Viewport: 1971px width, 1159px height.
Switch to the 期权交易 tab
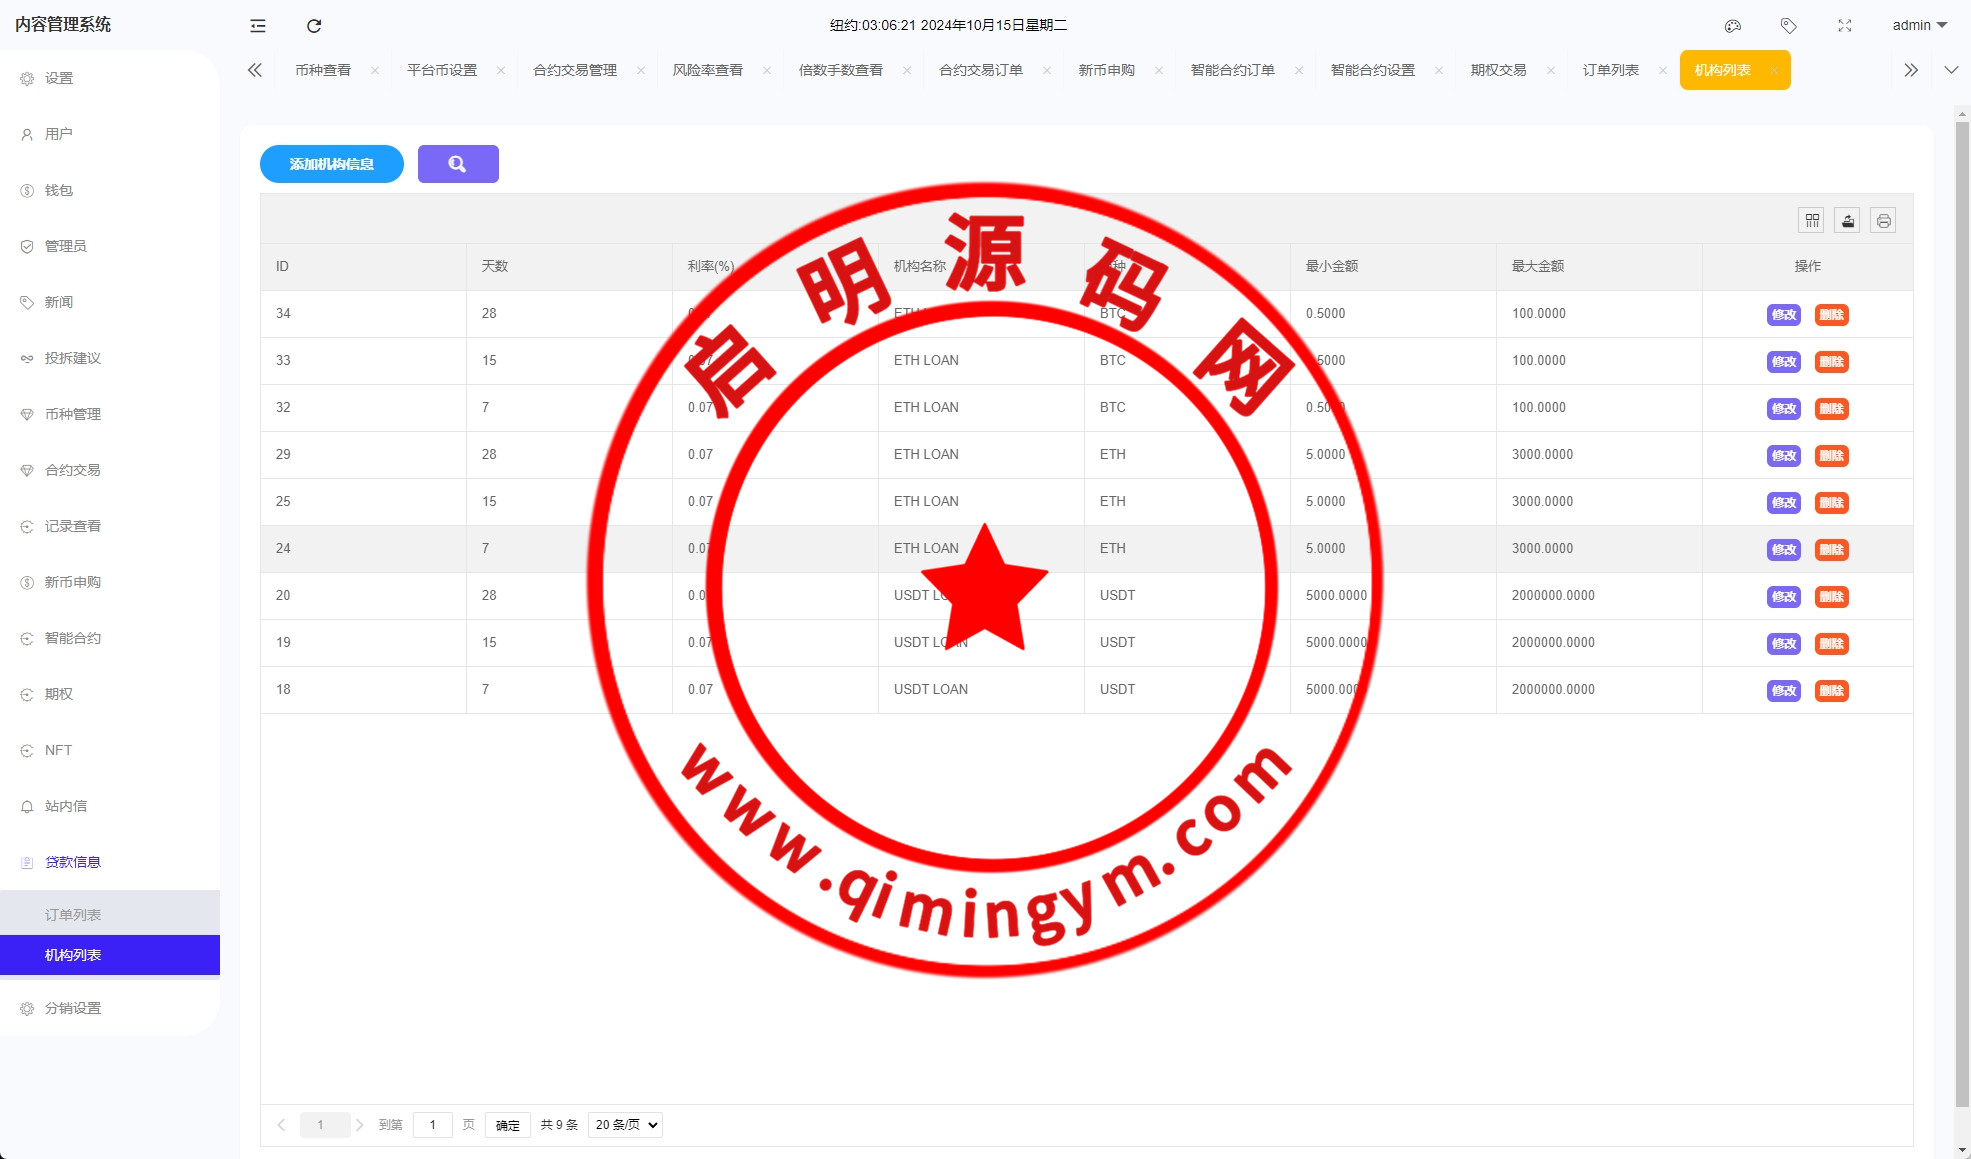(1498, 70)
